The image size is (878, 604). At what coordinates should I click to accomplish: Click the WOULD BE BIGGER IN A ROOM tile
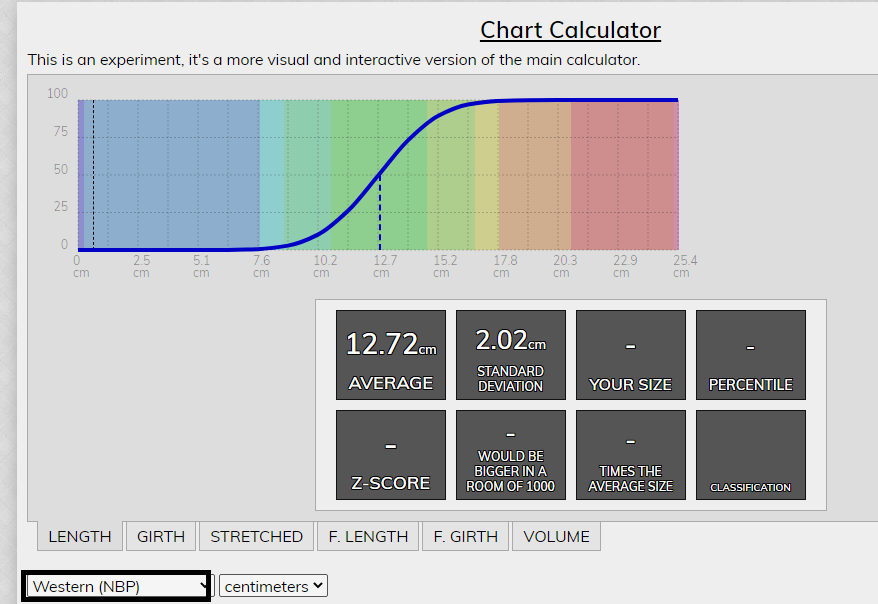511,455
